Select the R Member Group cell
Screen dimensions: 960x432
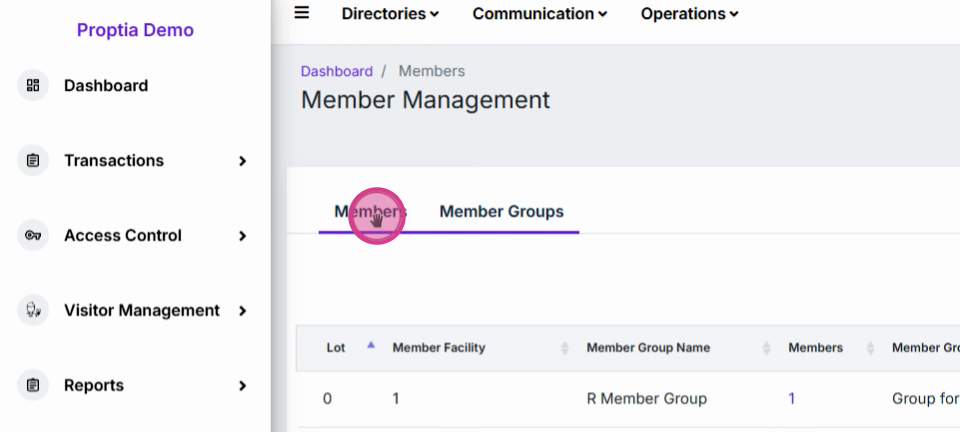point(647,399)
